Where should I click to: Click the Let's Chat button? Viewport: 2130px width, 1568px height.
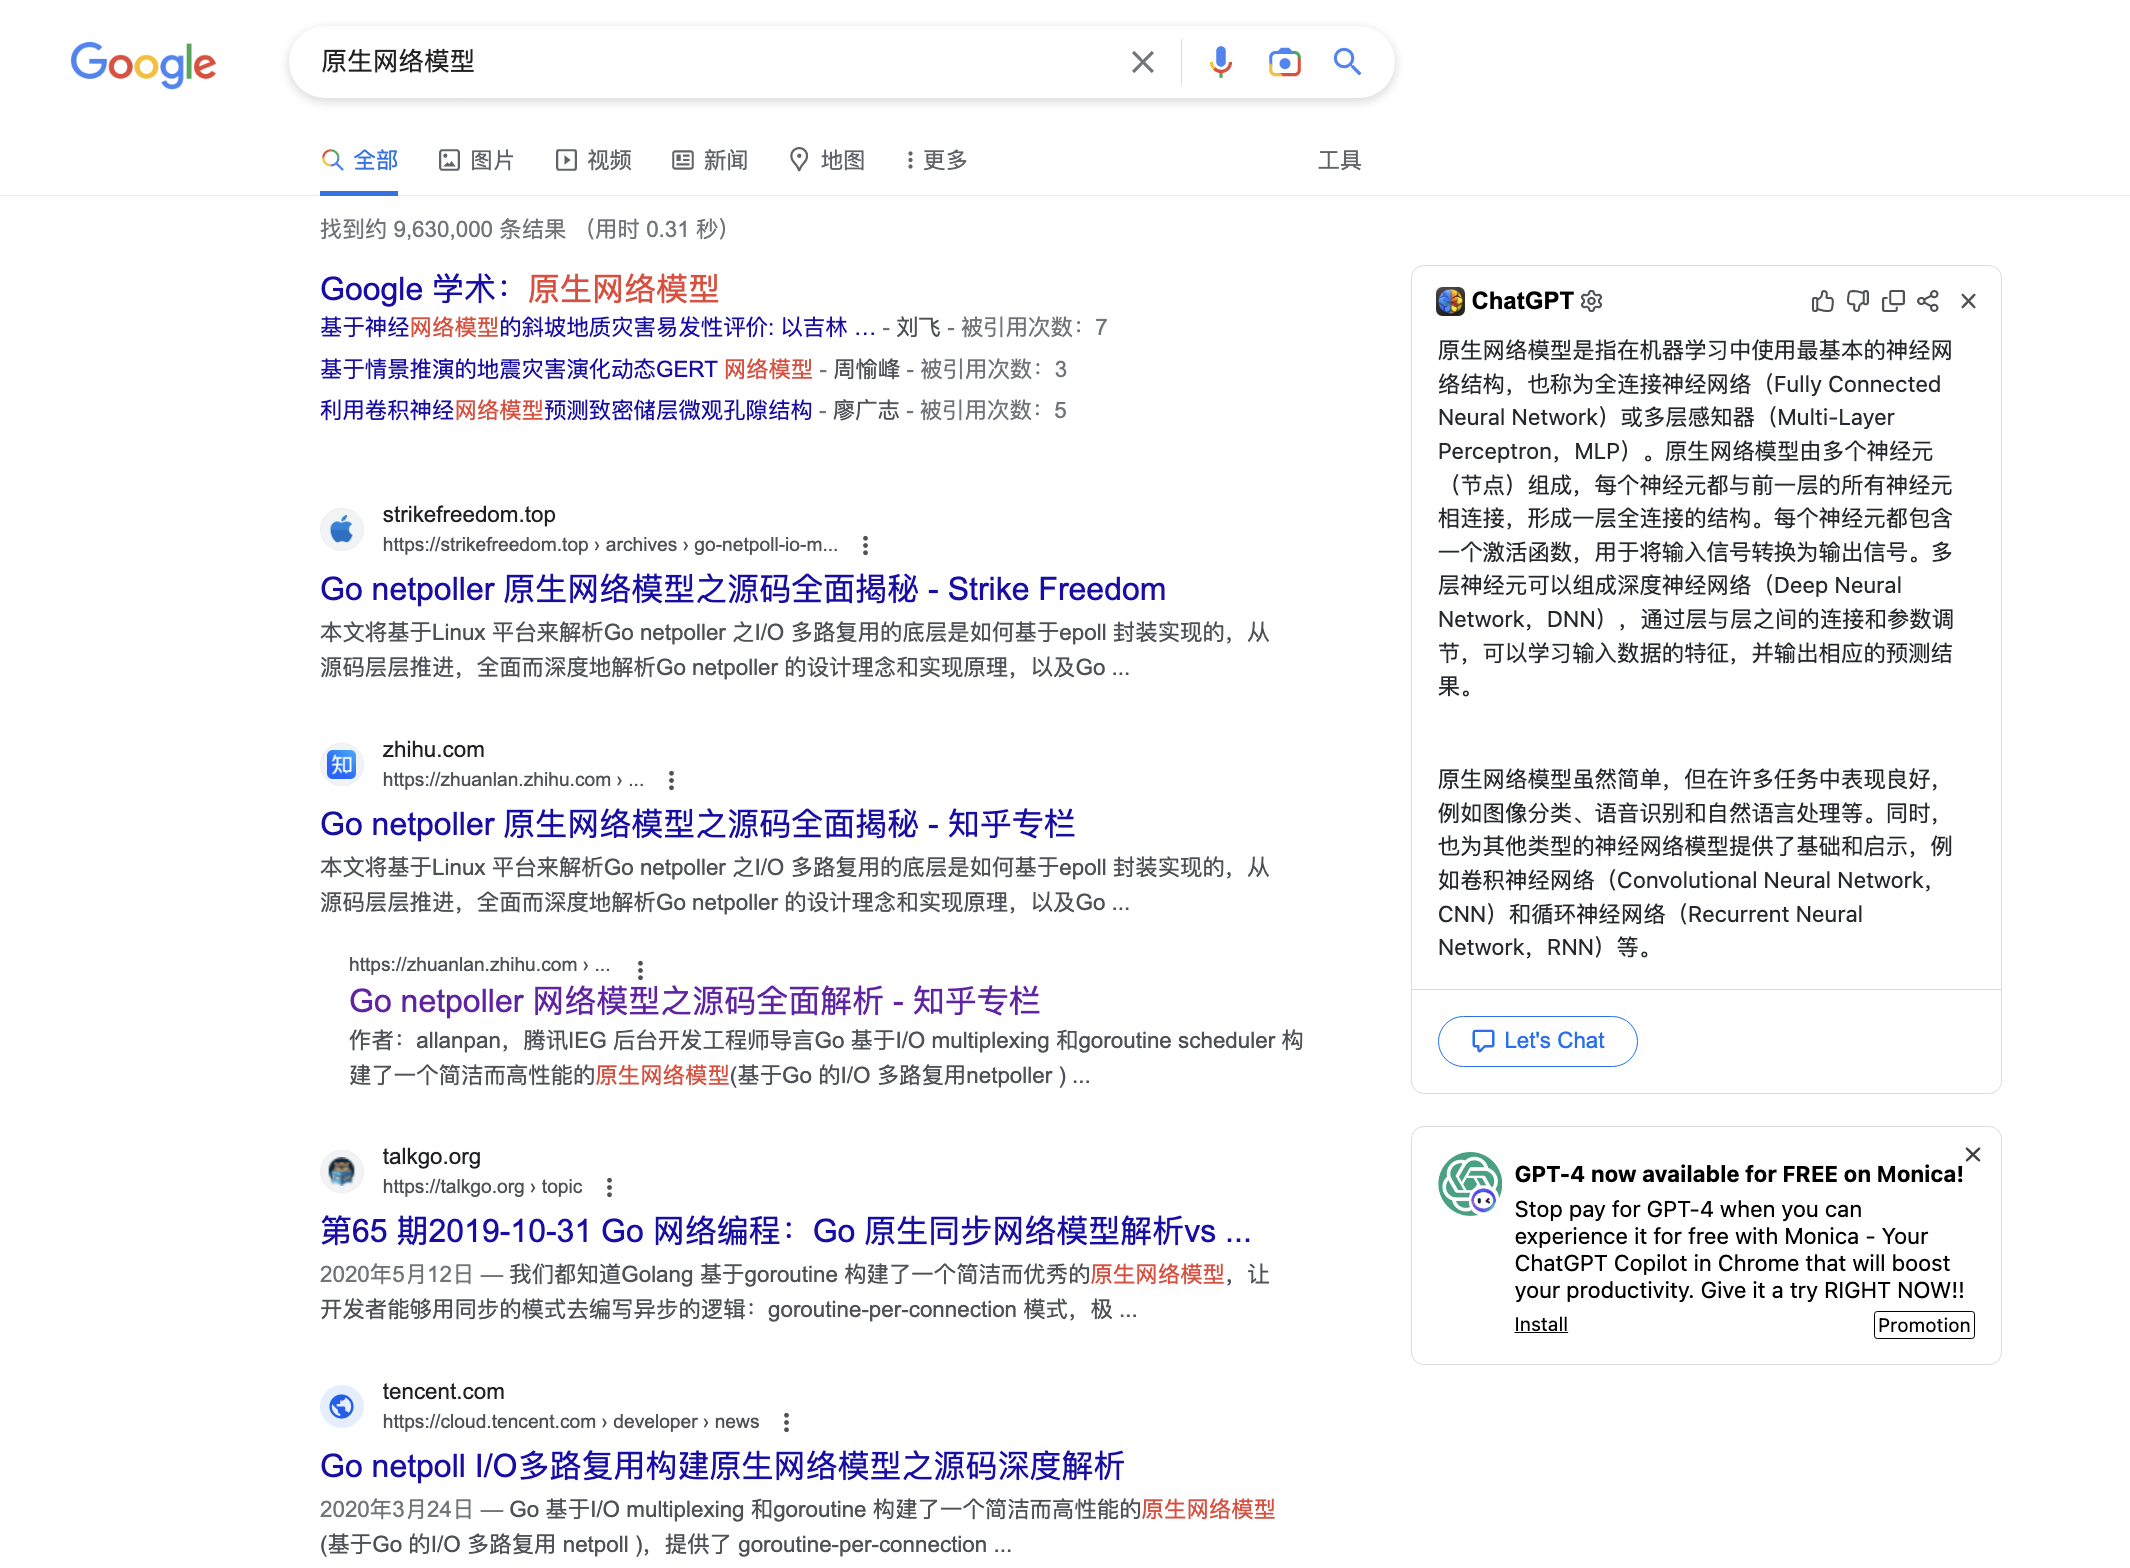pyautogui.click(x=1537, y=1041)
